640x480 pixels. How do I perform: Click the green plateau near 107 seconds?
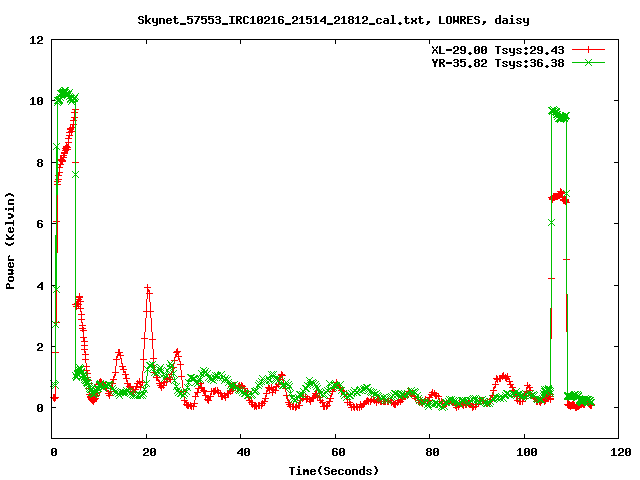click(559, 115)
